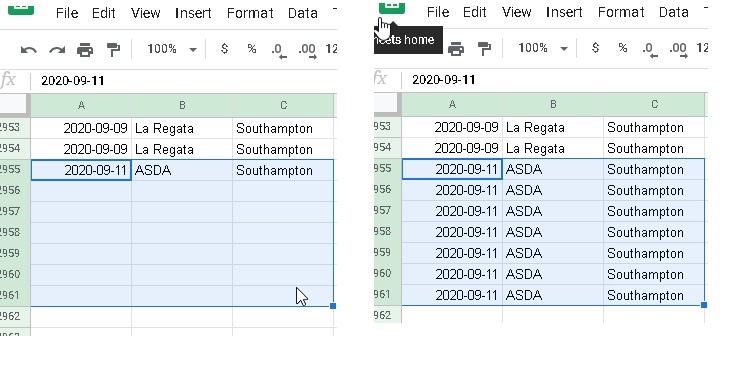Viewport: 741px width, 373px height.
Task: Click La Regata in row 2954 left window
Action: 182,149
